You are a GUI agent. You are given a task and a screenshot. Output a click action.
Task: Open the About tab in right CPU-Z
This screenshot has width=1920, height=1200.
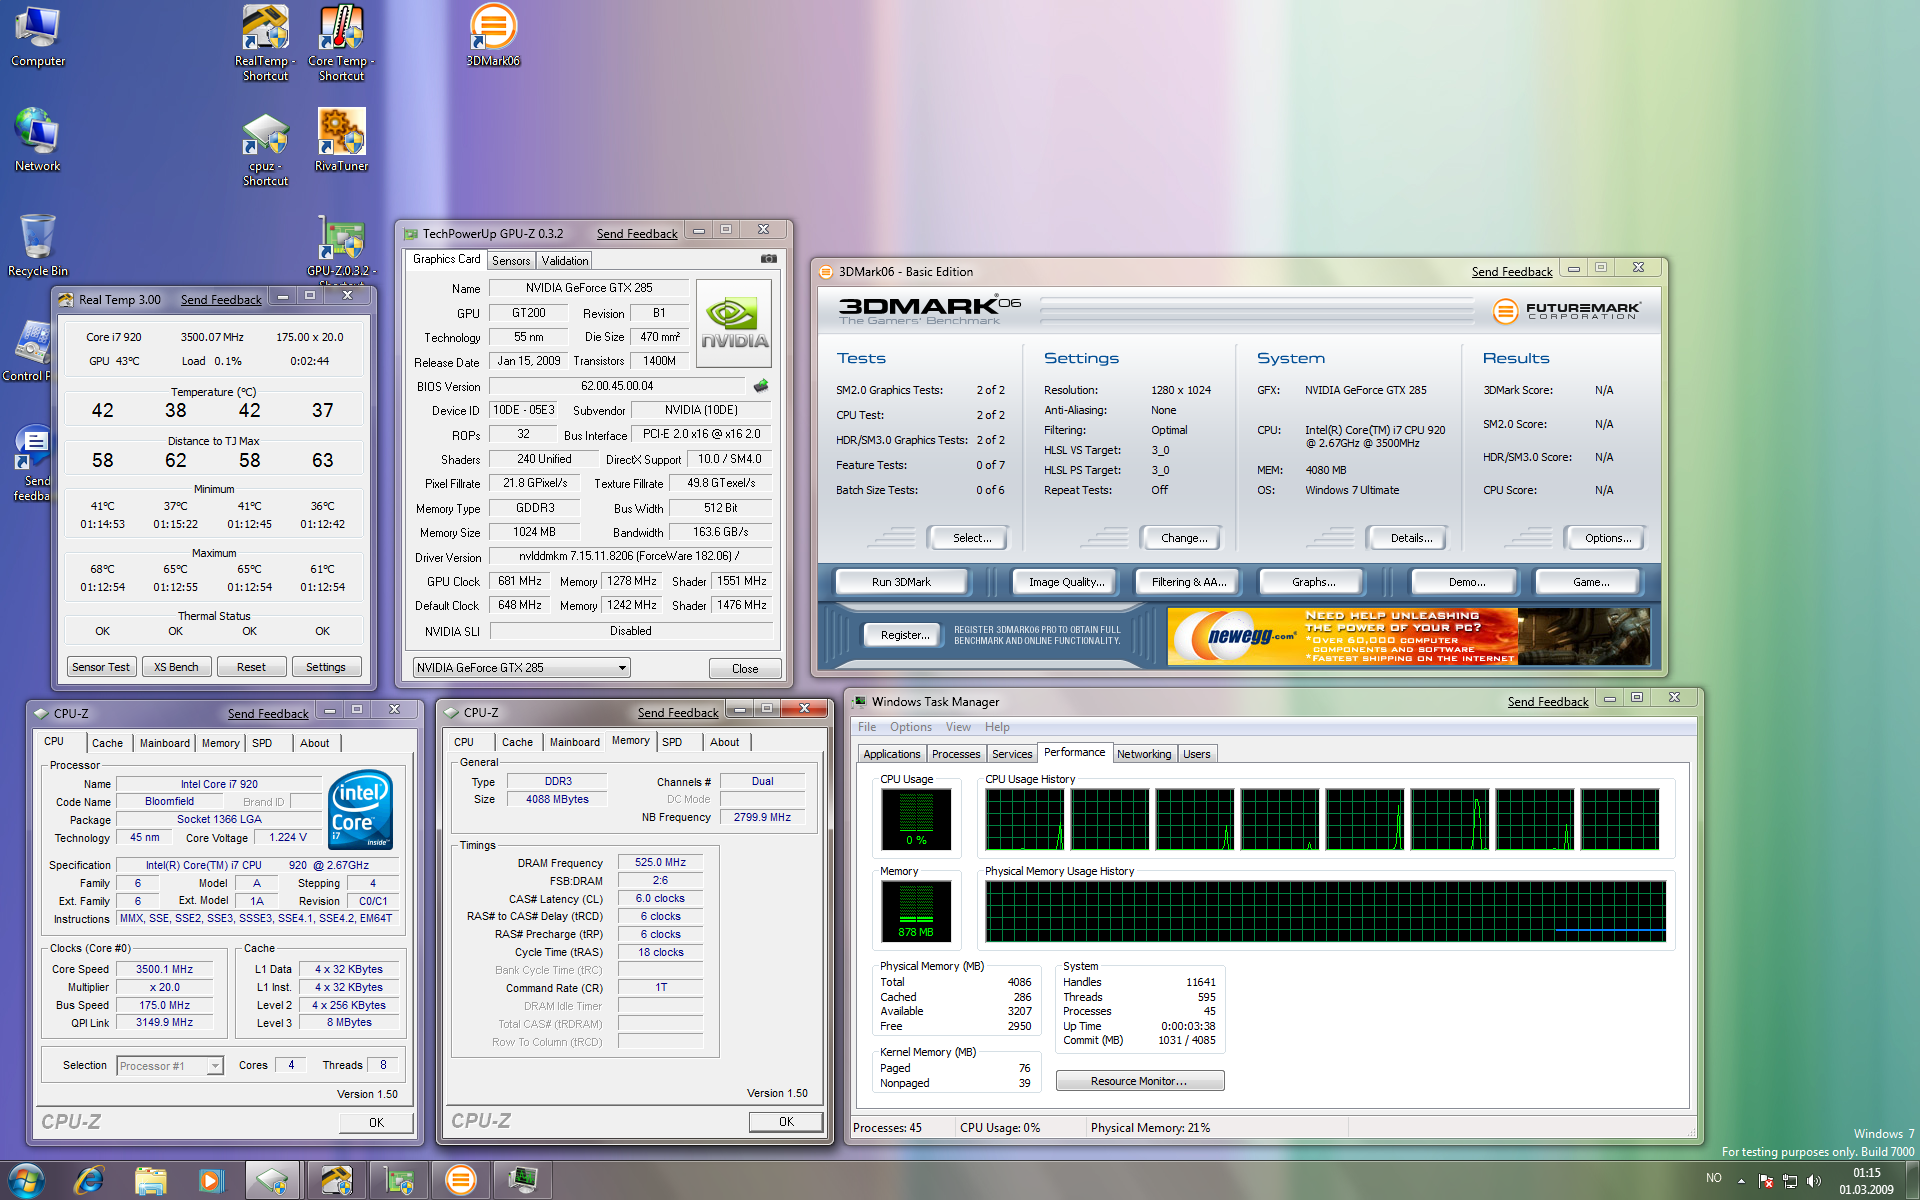pyautogui.click(x=725, y=742)
